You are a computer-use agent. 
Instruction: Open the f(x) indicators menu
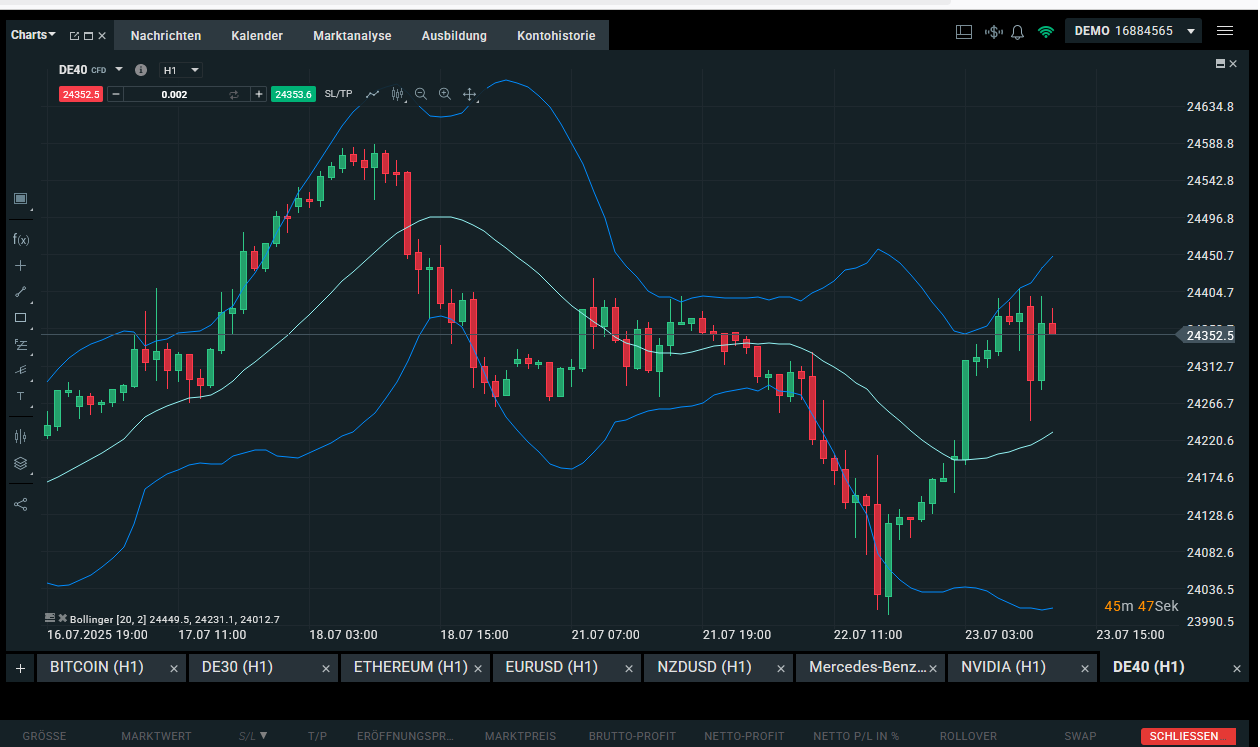(20, 239)
